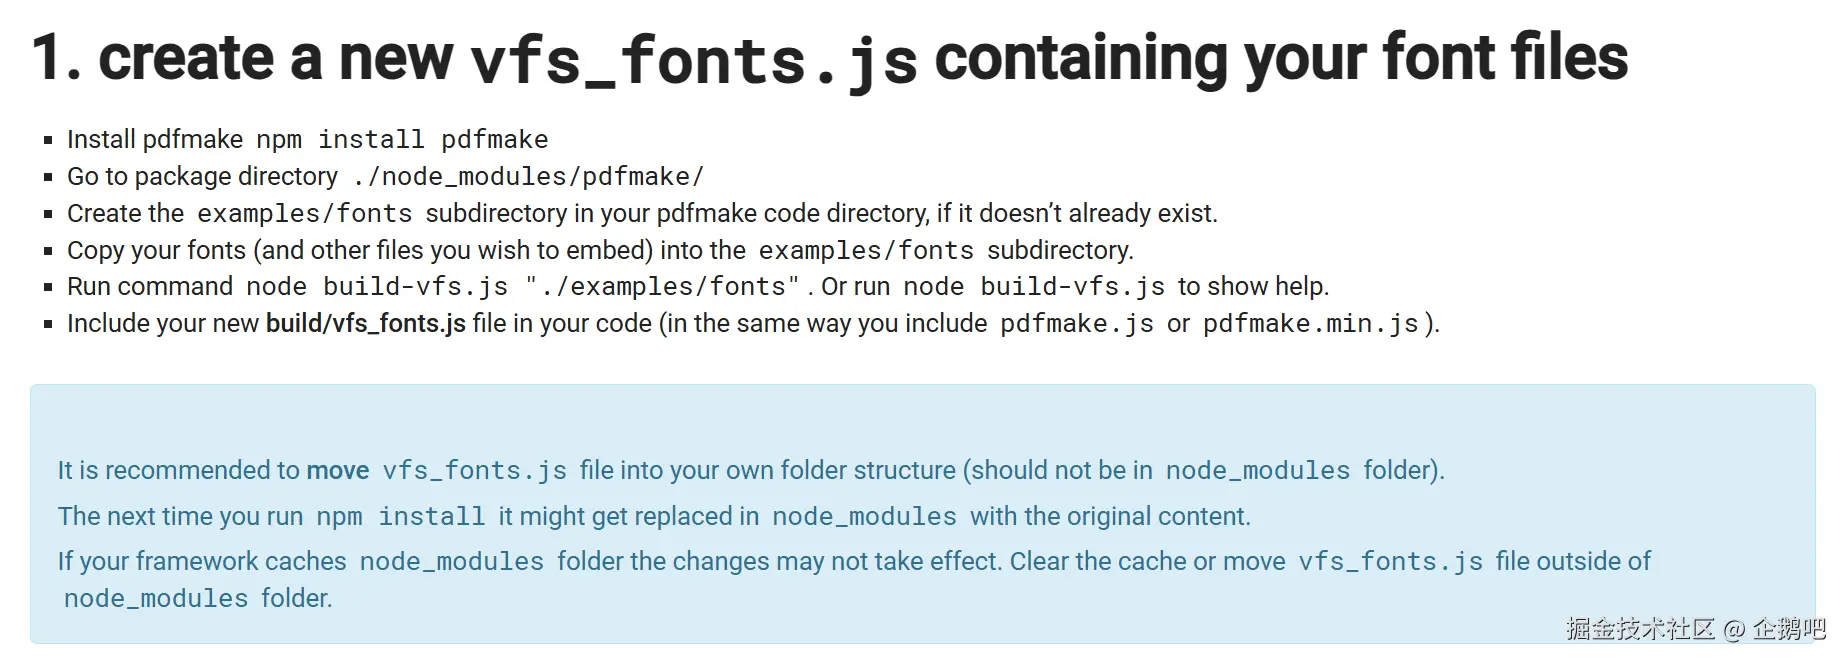
Task: Click 'examples/fonts' in the Copy bullet
Action: point(866,251)
